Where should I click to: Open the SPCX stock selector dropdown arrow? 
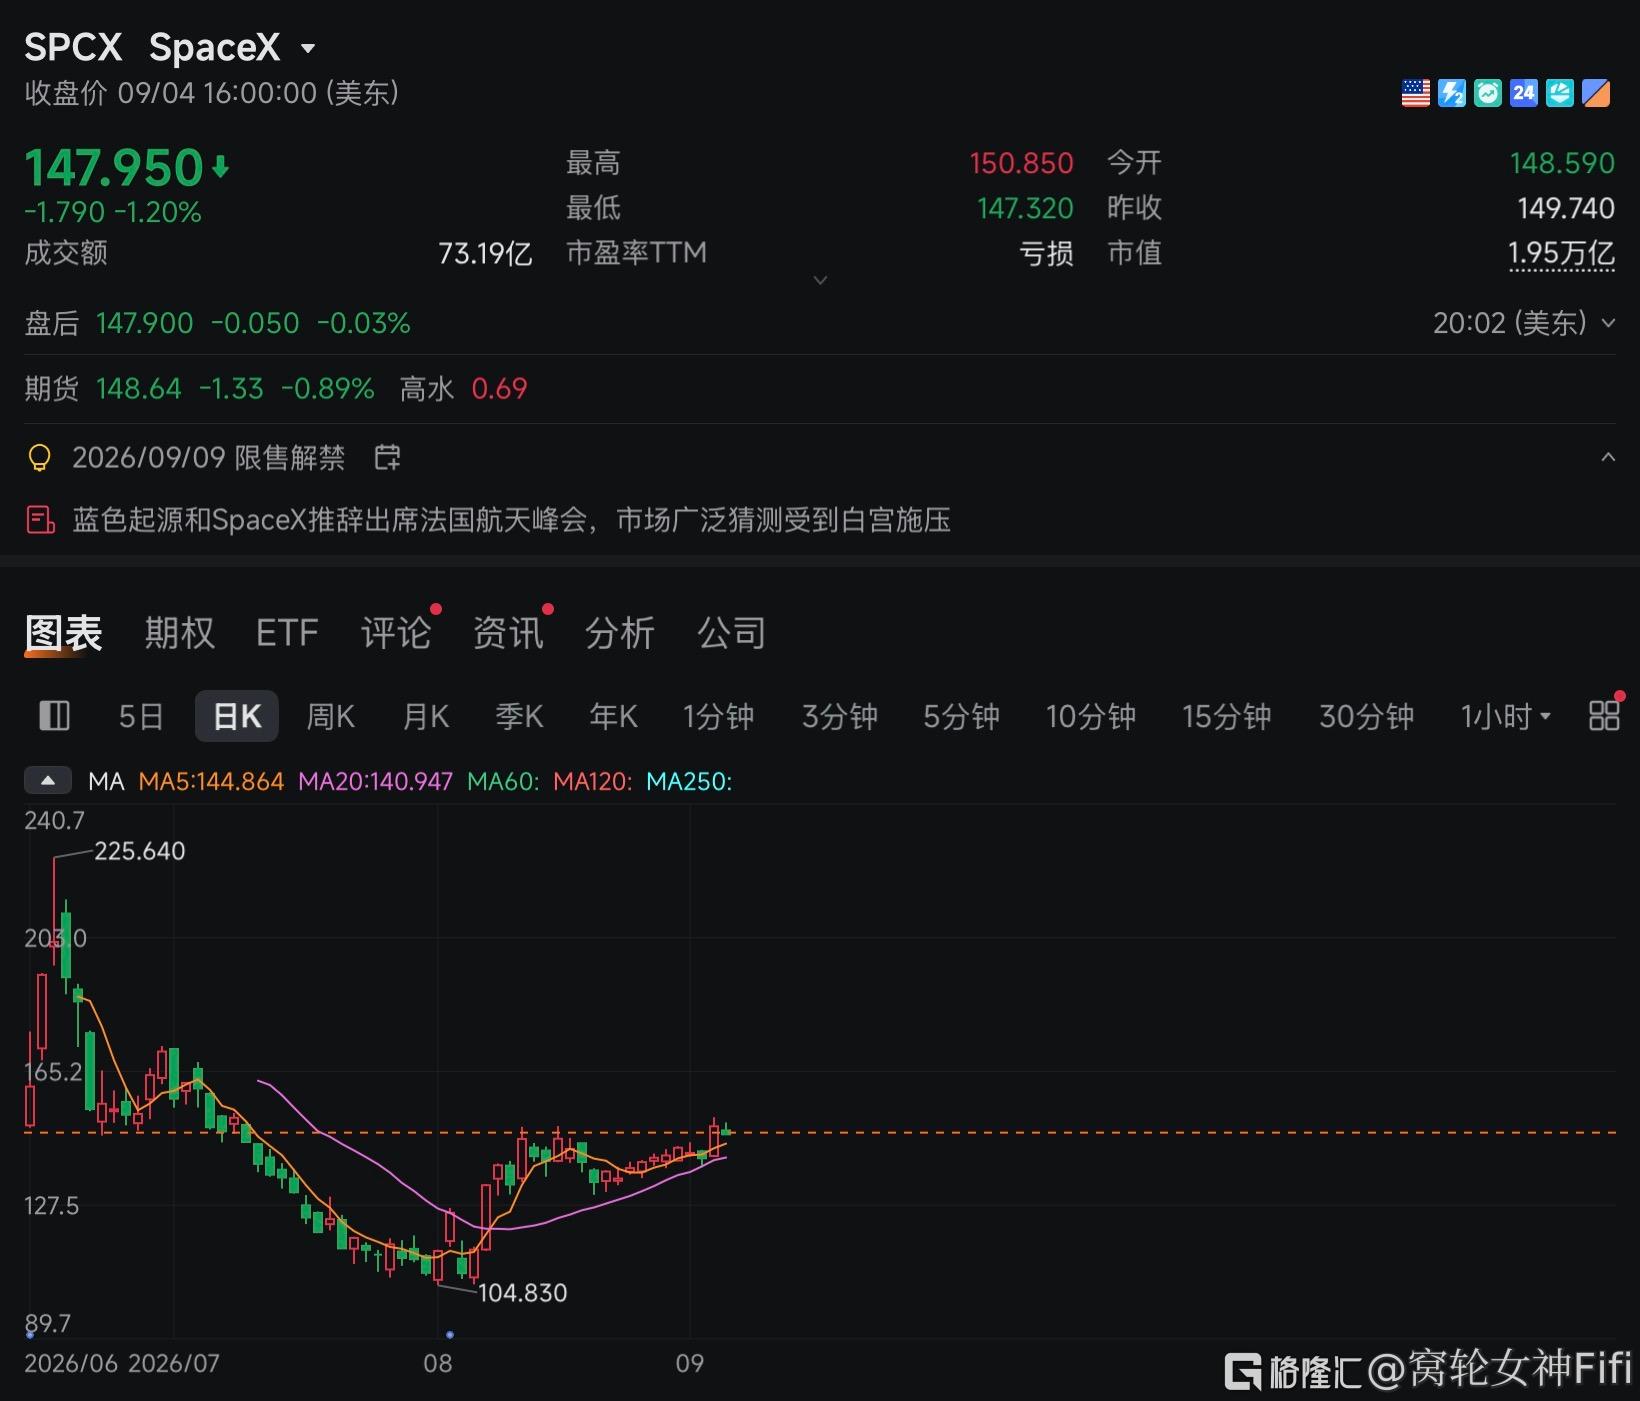tap(308, 48)
